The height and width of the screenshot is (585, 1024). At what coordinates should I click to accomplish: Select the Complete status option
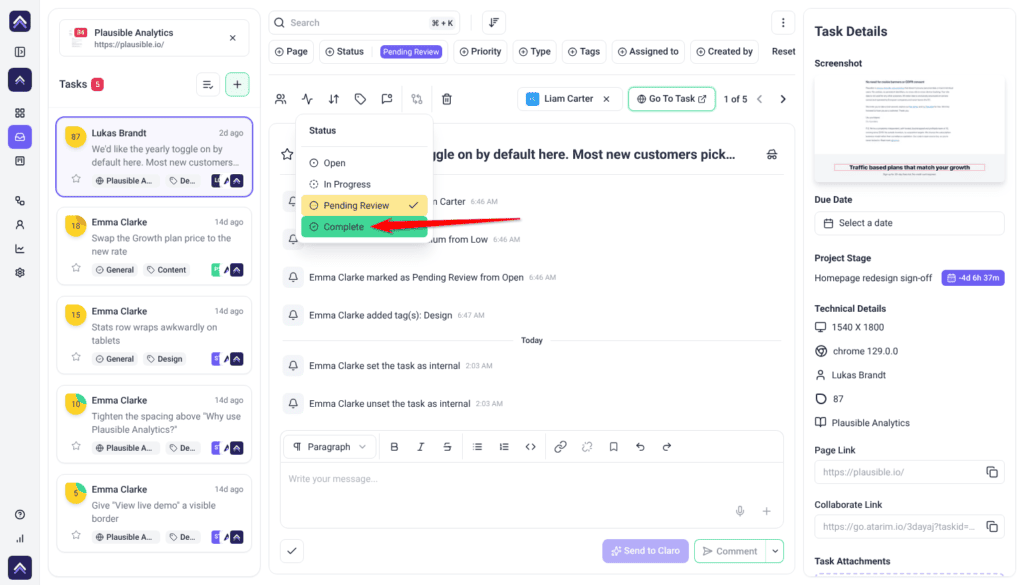point(364,227)
